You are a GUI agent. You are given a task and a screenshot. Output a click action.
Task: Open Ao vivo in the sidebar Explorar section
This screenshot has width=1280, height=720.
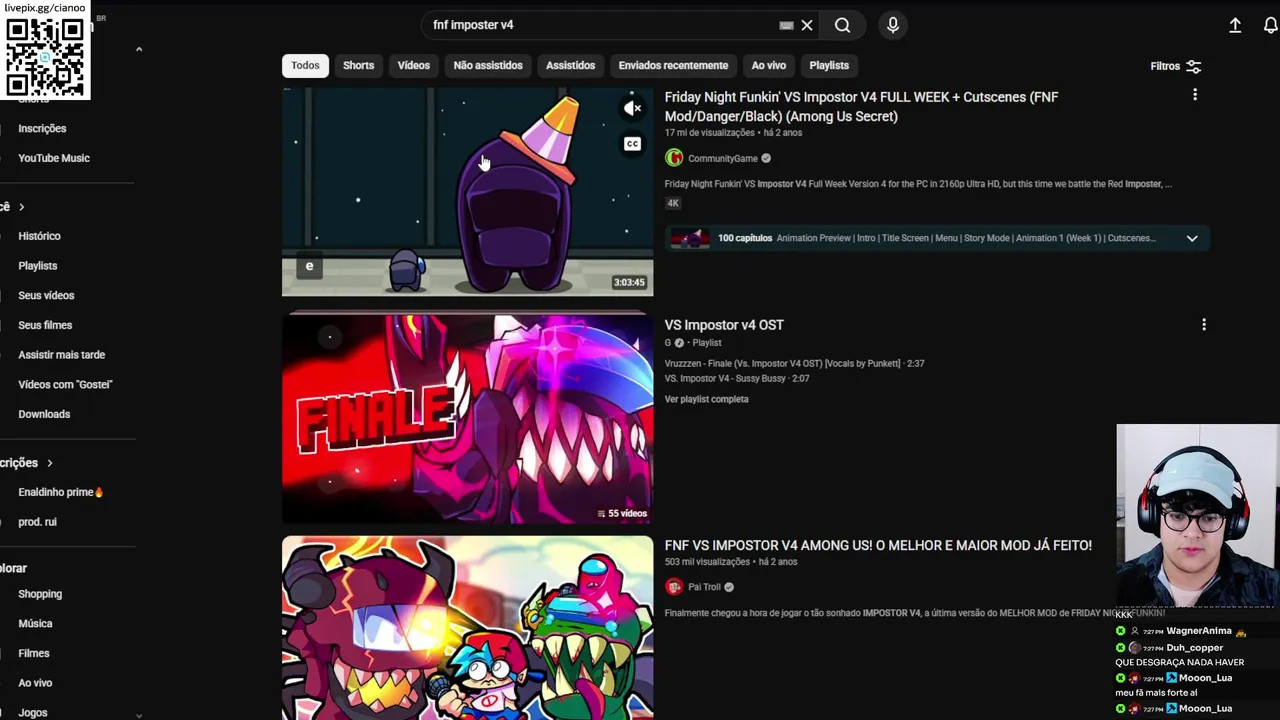pos(35,683)
